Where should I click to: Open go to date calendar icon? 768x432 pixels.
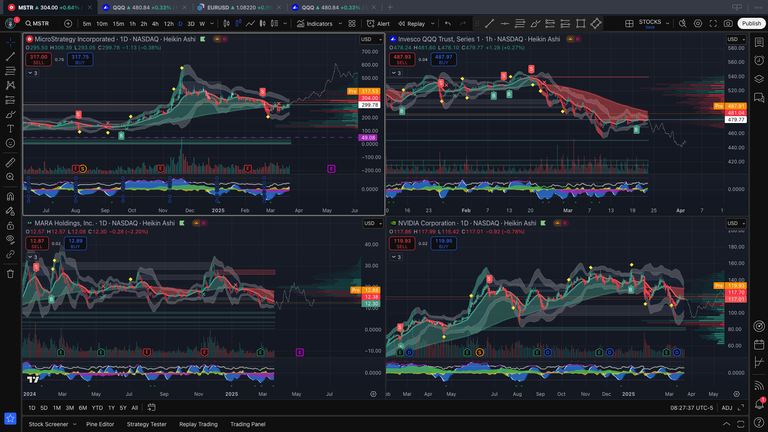click(x=151, y=408)
